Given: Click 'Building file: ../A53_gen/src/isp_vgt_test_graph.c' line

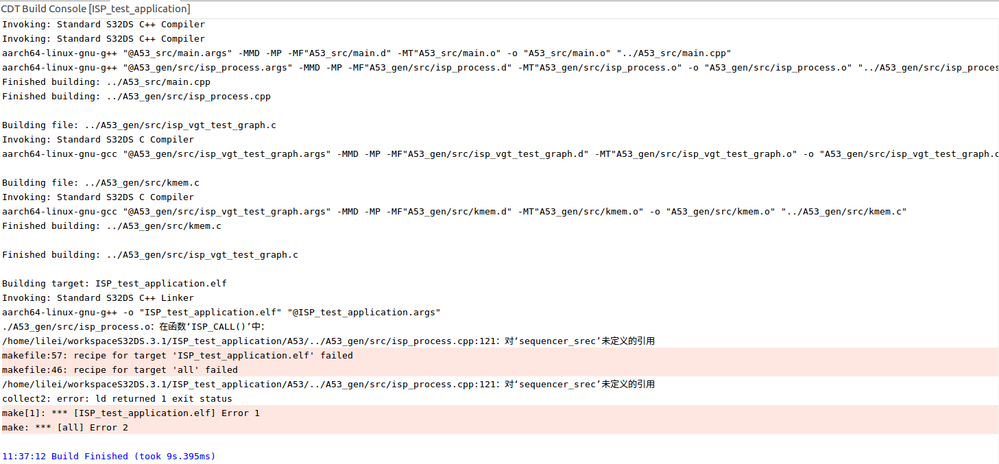Looking at the screenshot, I should pyautogui.click(x=139, y=125).
